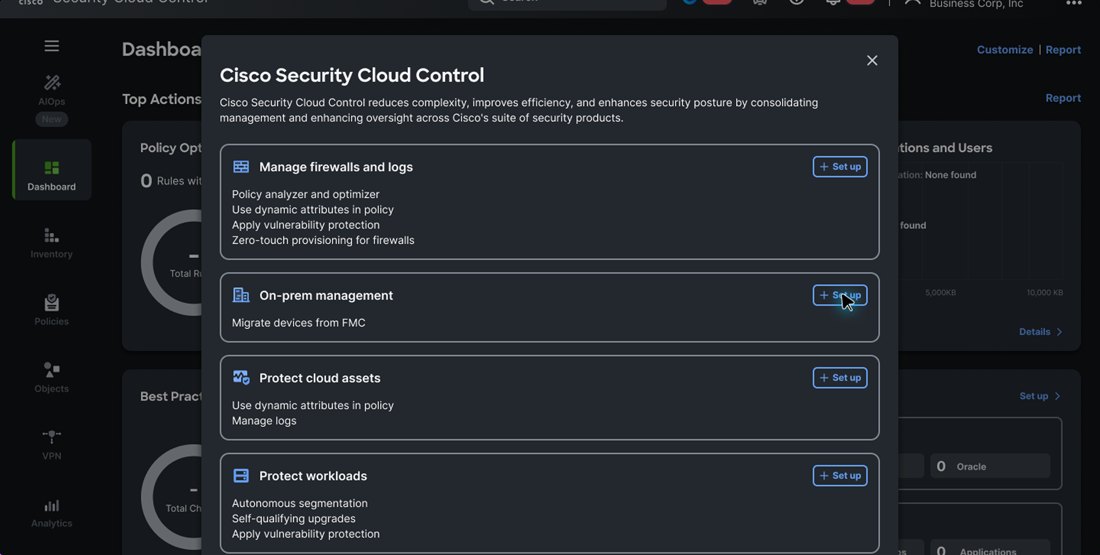Click the Report link in Top Actions row
Image resolution: width=1100 pixels, height=555 pixels.
coord(1063,98)
